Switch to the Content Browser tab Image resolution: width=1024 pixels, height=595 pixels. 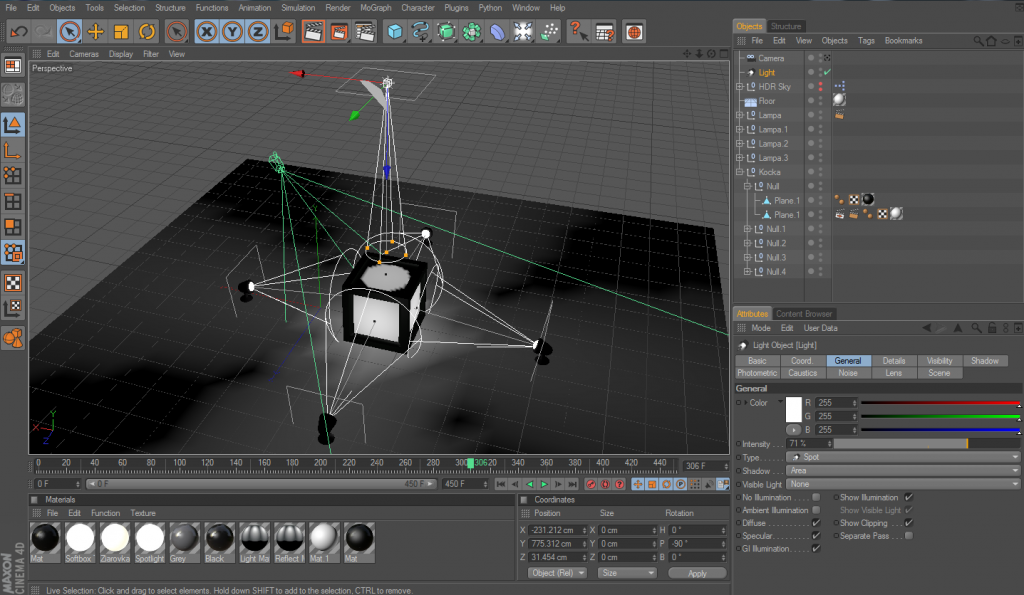(x=805, y=314)
